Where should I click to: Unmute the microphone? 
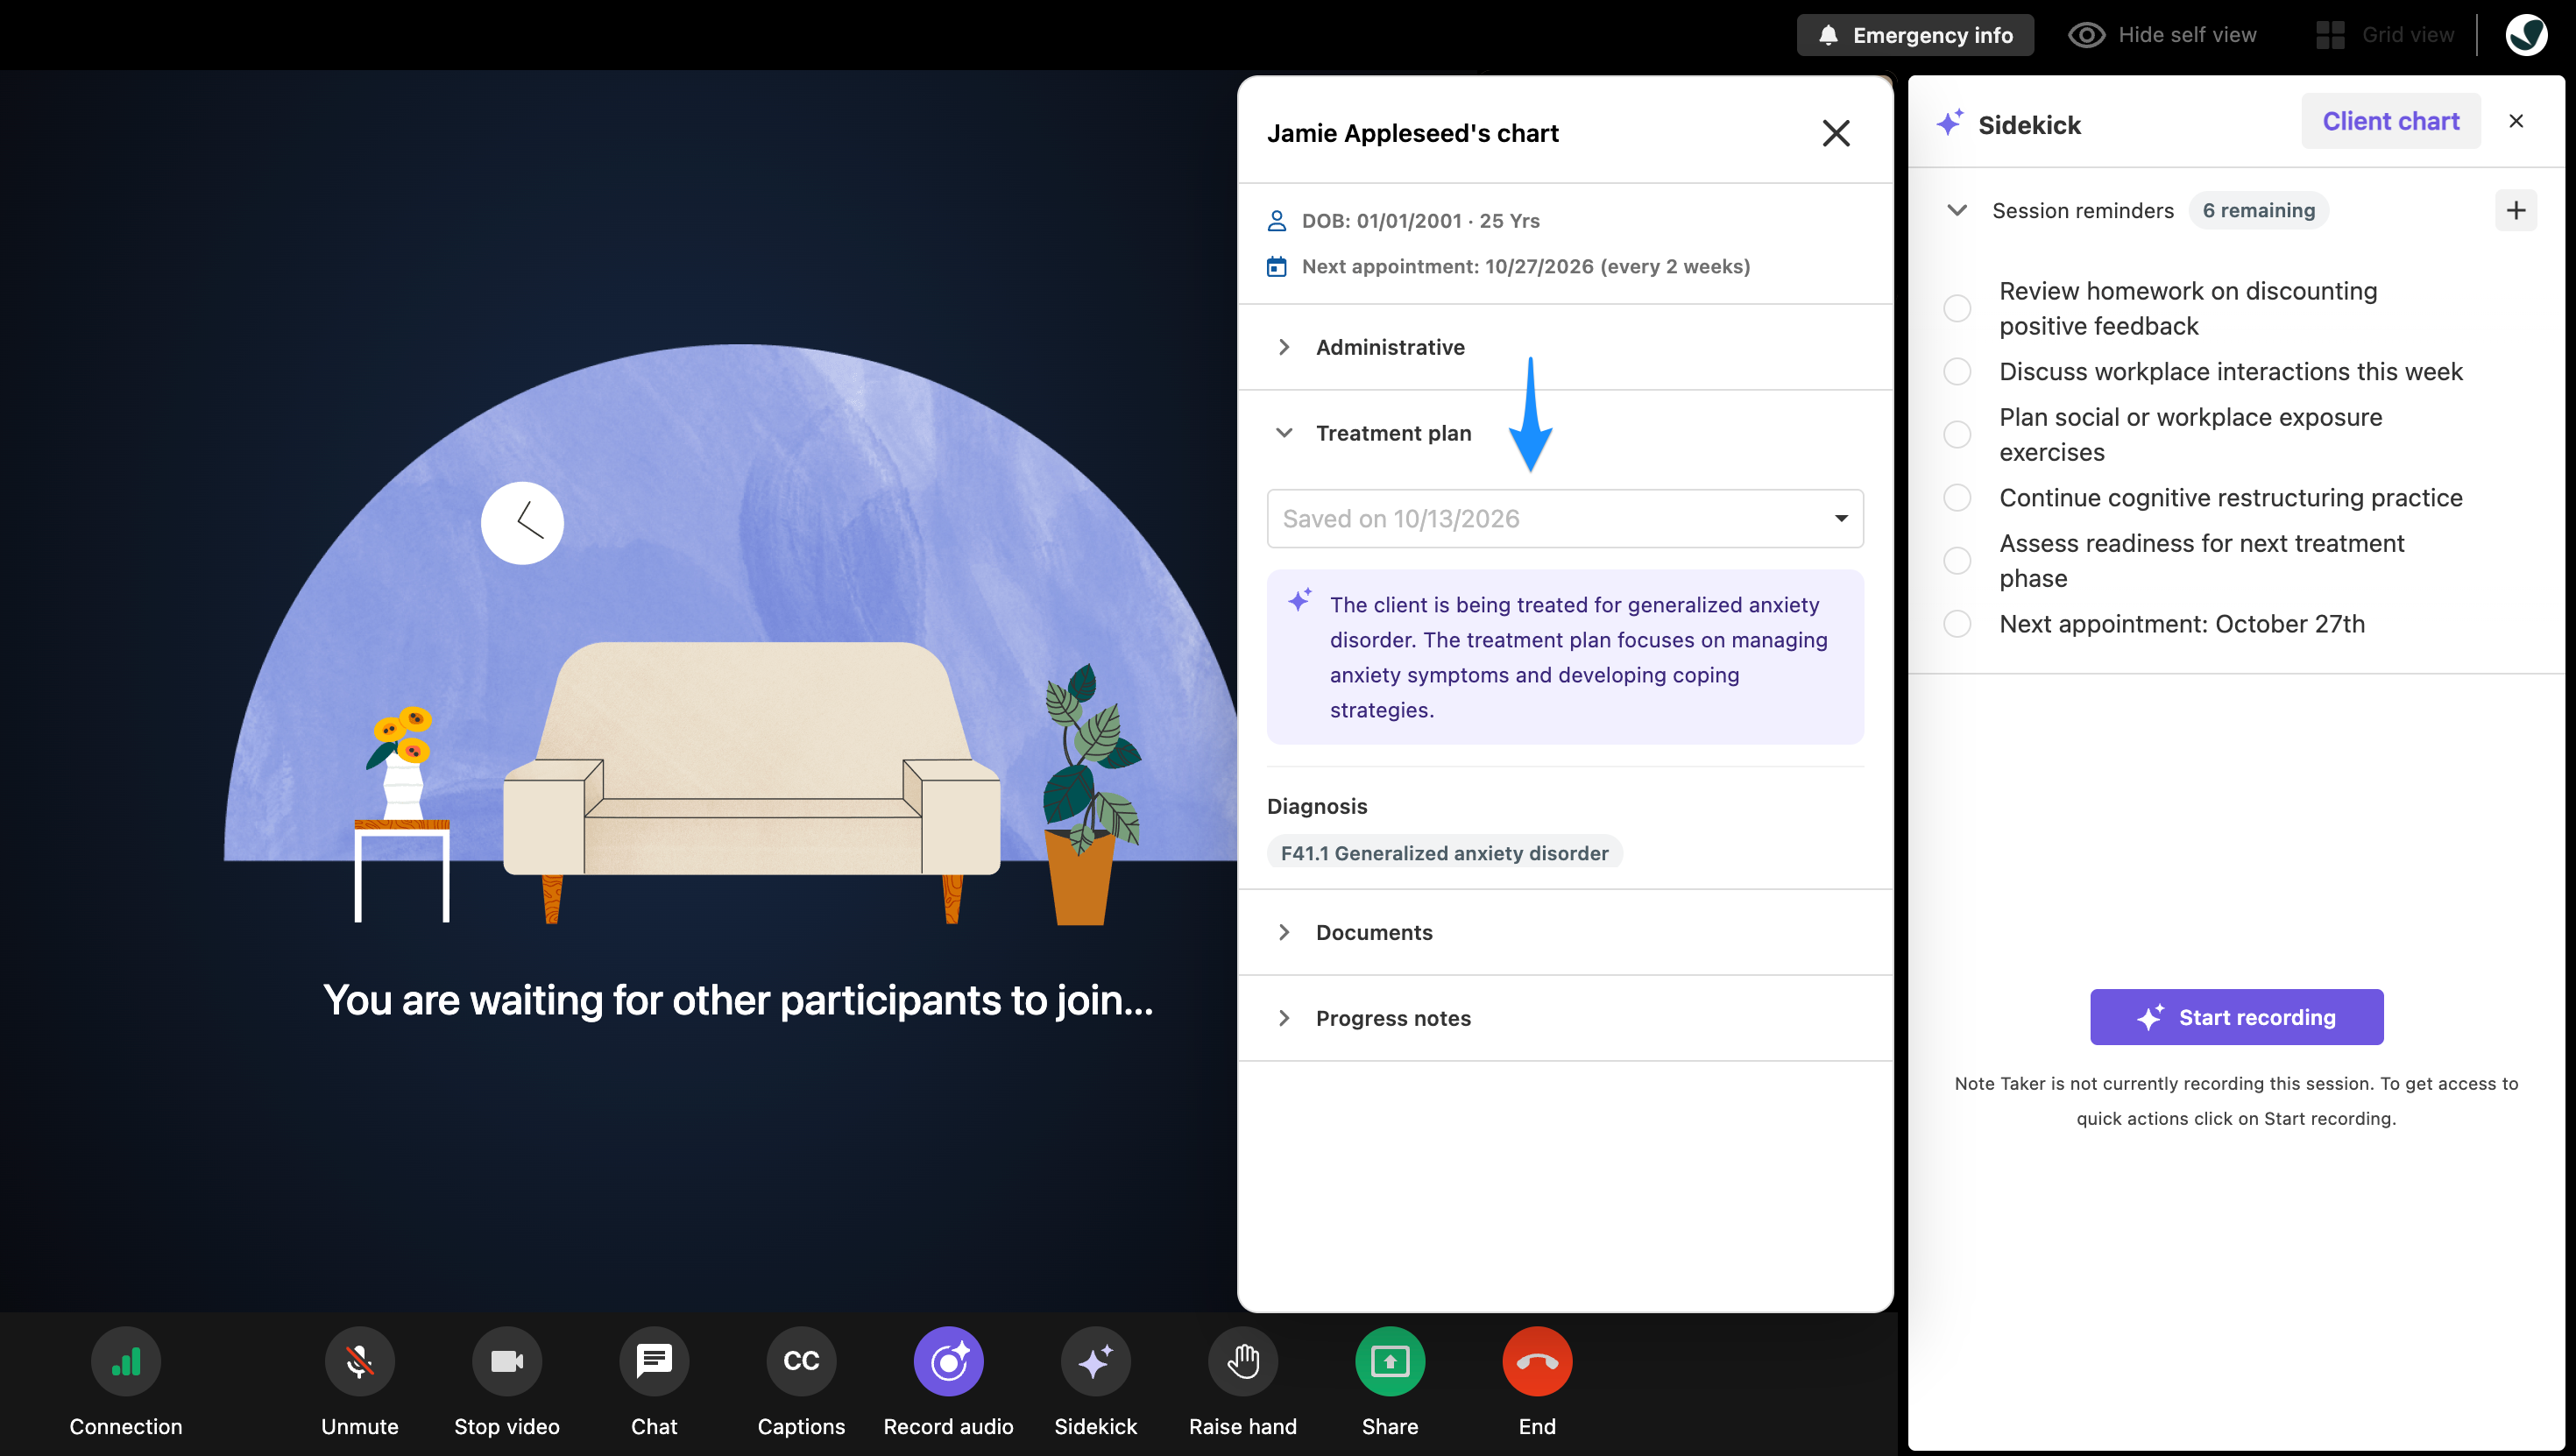click(x=360, y=1361)
